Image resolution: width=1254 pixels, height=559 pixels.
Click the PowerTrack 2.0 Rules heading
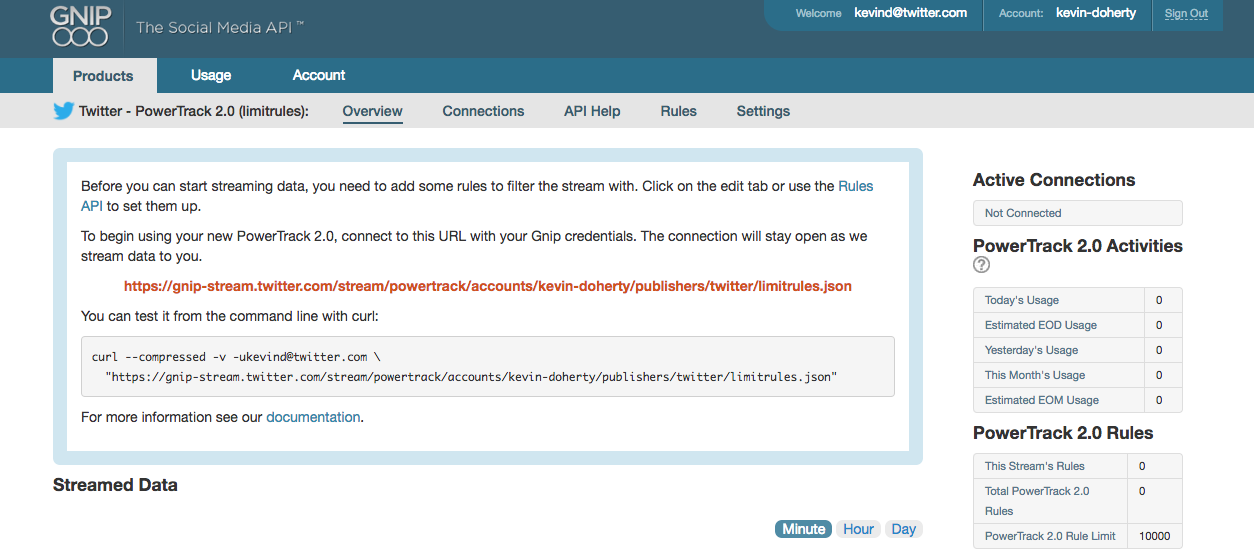point(1063,433)
